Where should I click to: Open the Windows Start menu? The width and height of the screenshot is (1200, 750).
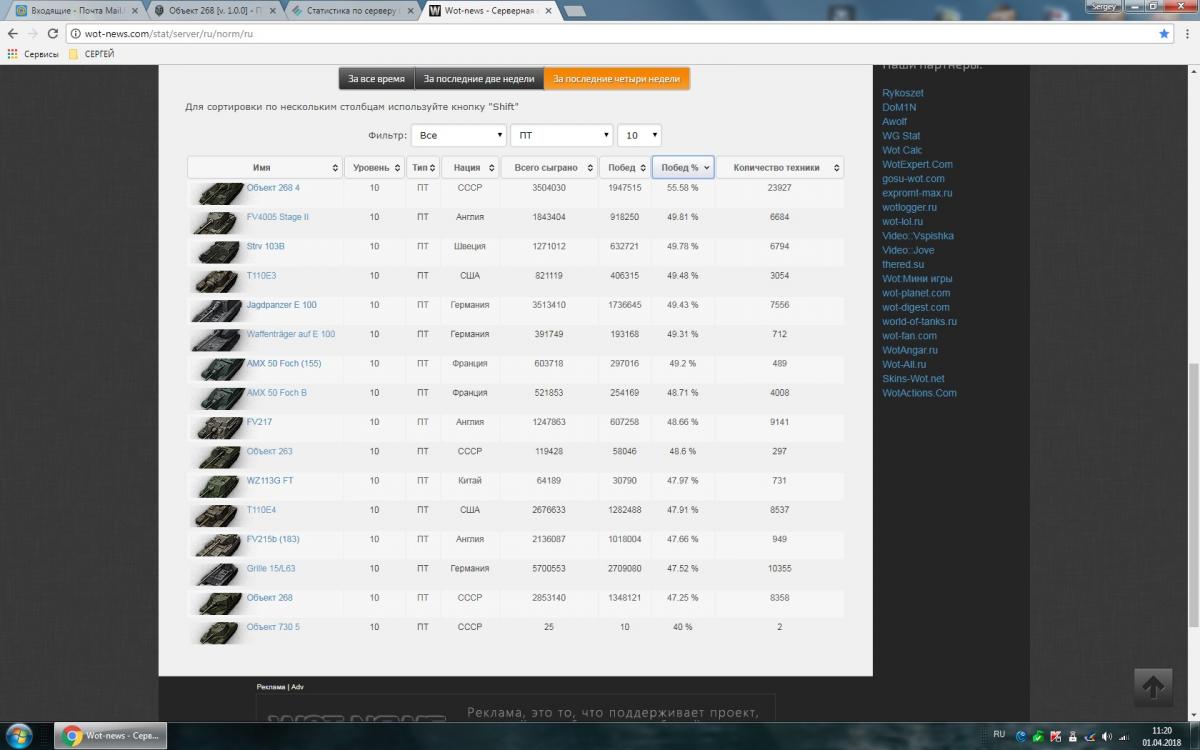[x=18, y=735]
